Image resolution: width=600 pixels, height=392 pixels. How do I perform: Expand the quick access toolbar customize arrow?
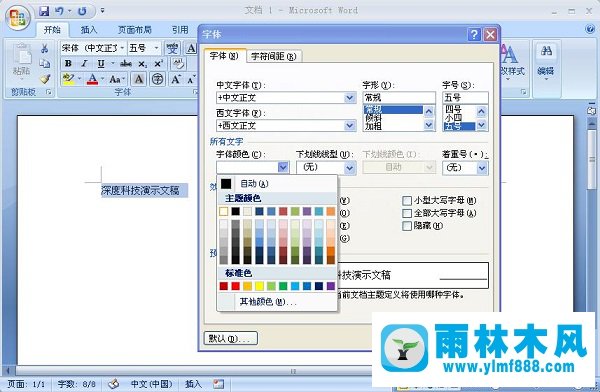102,11
